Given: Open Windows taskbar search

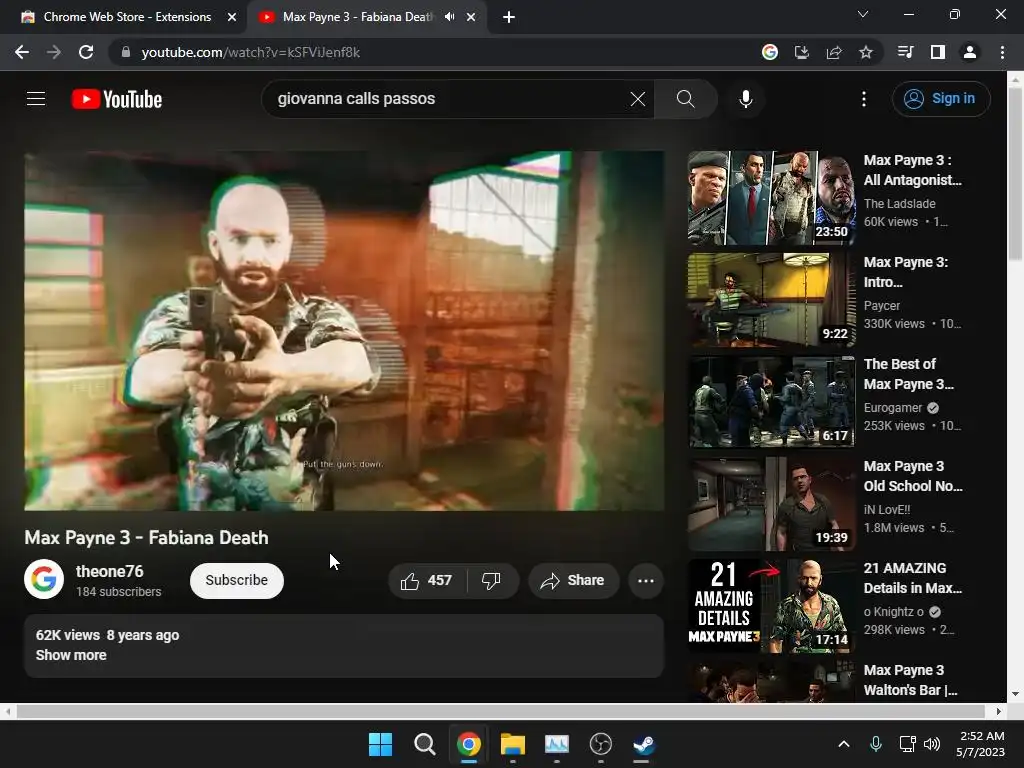Looking at the screenshot, I should [x=424, y=744].
